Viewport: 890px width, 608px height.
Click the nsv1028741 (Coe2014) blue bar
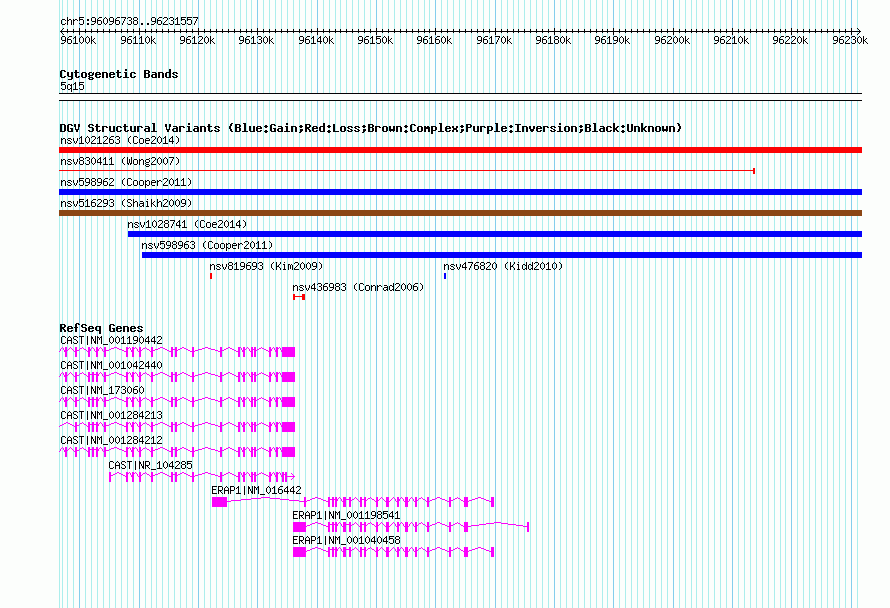point(495,234)
